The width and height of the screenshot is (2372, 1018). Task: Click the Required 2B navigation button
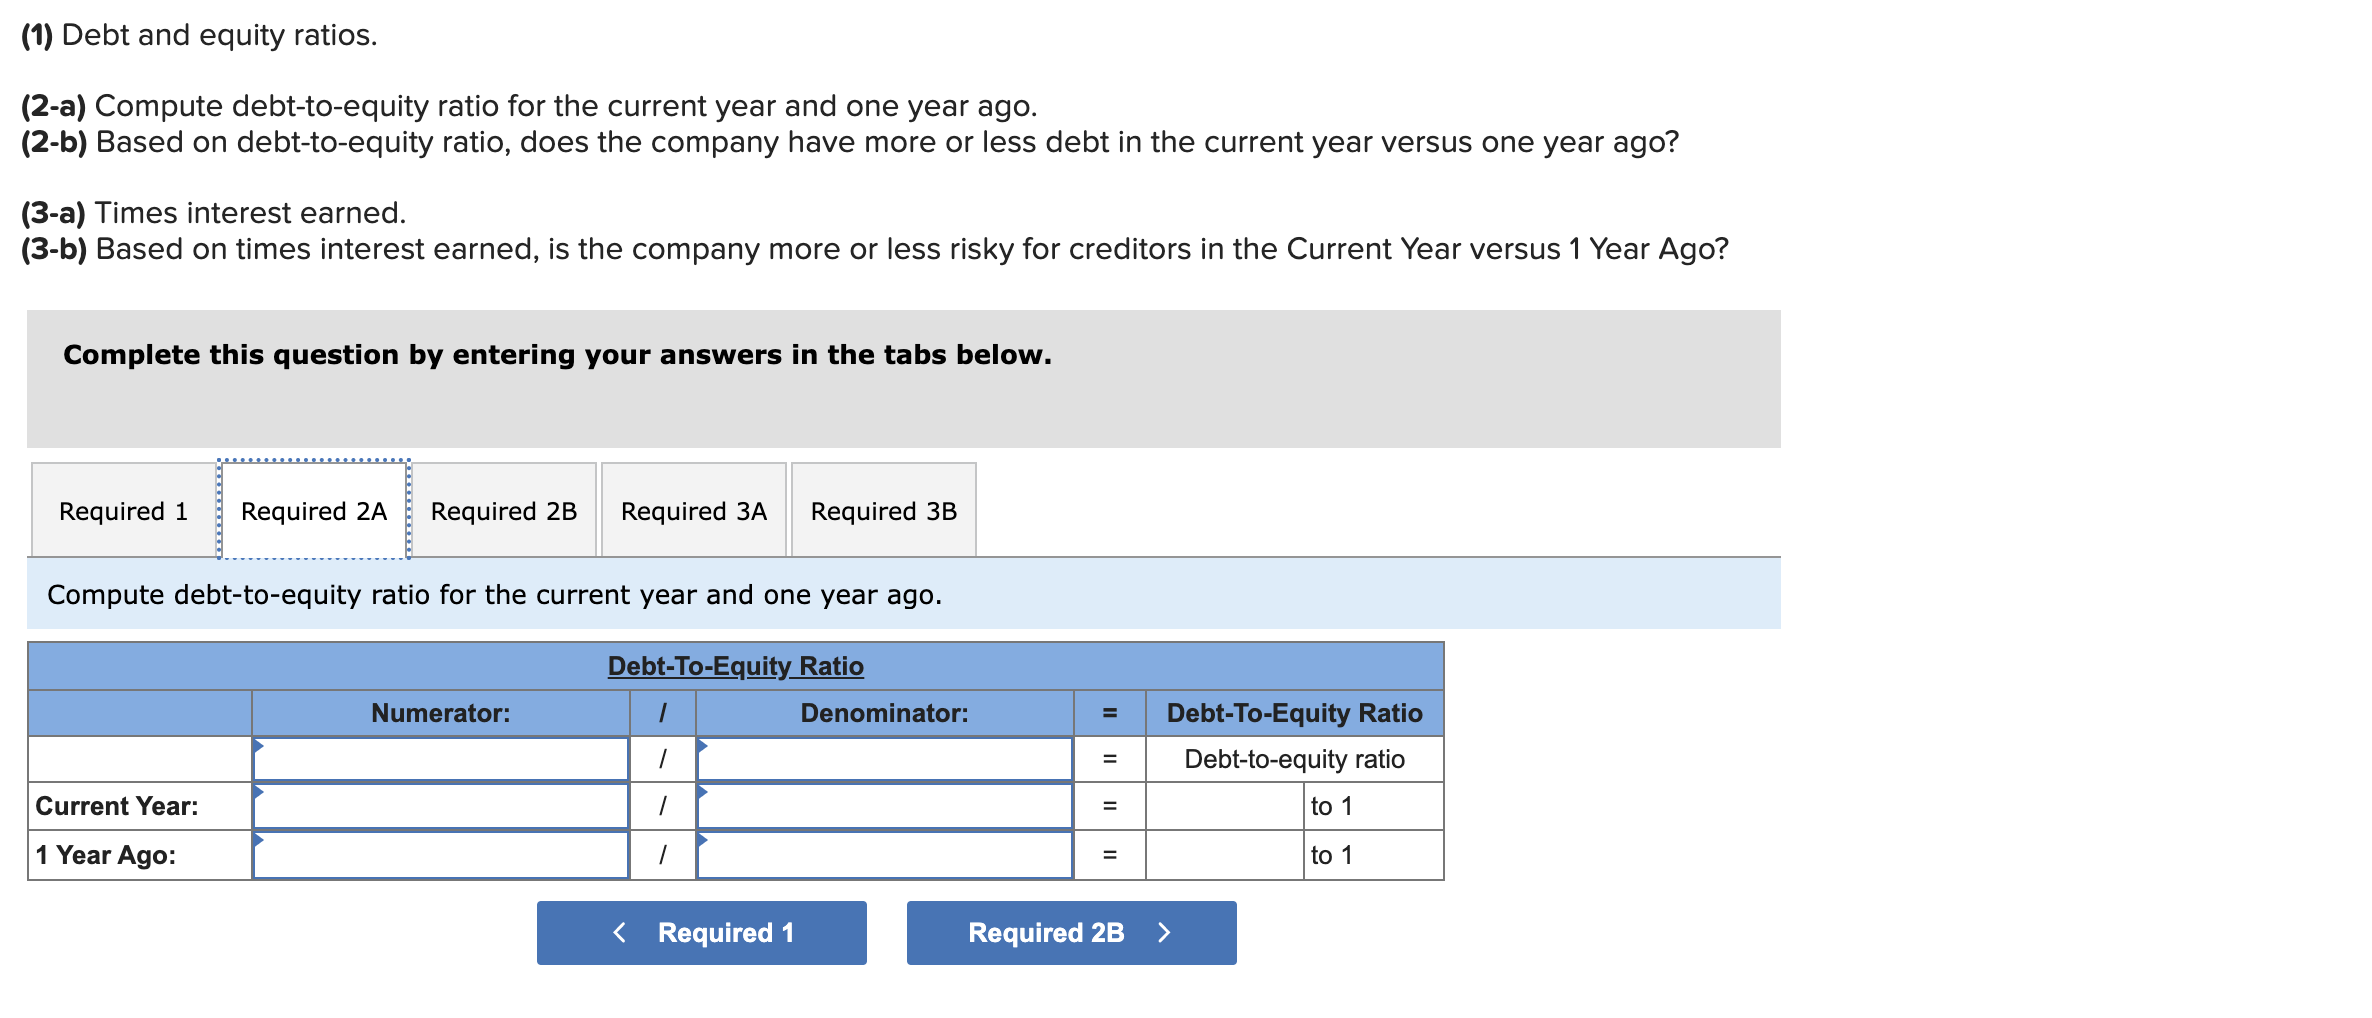pos(1070,932)
